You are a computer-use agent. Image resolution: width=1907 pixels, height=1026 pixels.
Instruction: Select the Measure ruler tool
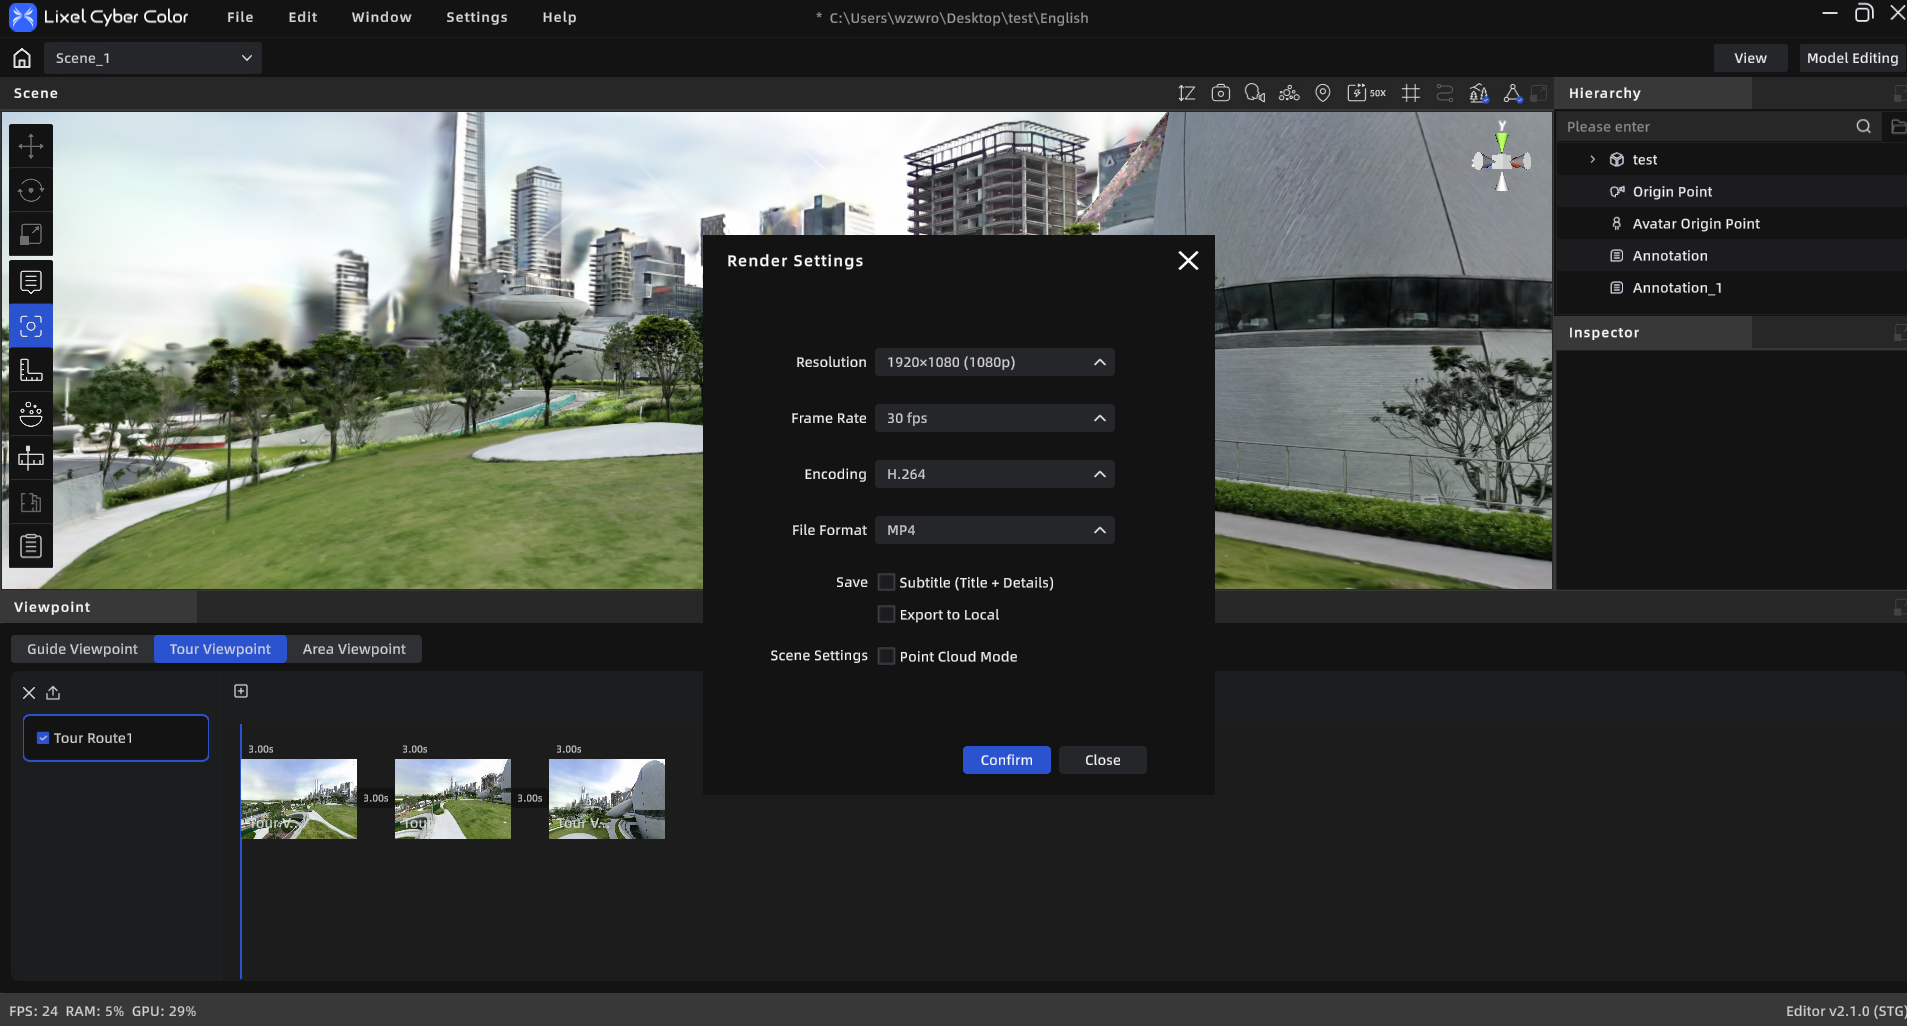[x=31, y=370]
